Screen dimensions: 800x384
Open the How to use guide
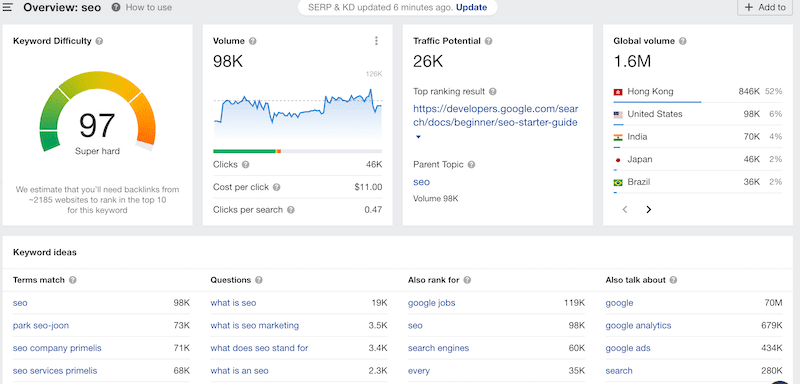[x=148, y=7]
